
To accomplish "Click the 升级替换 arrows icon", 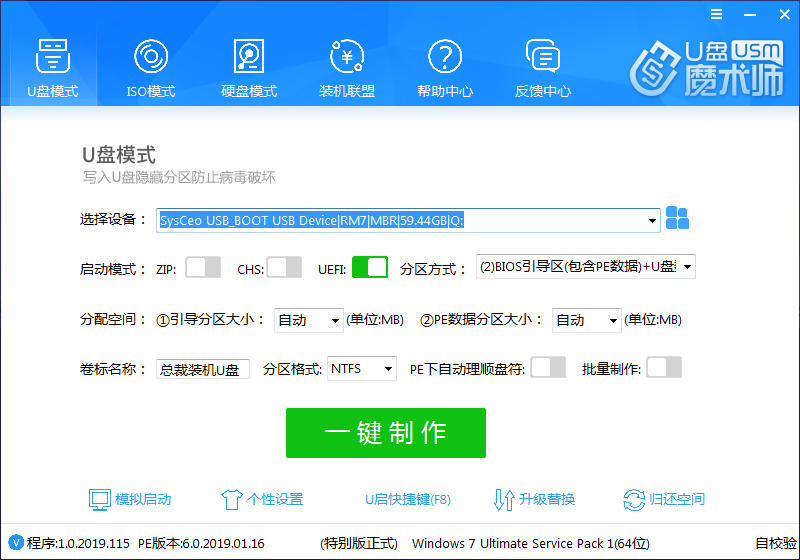I will [x=504, y=499].
